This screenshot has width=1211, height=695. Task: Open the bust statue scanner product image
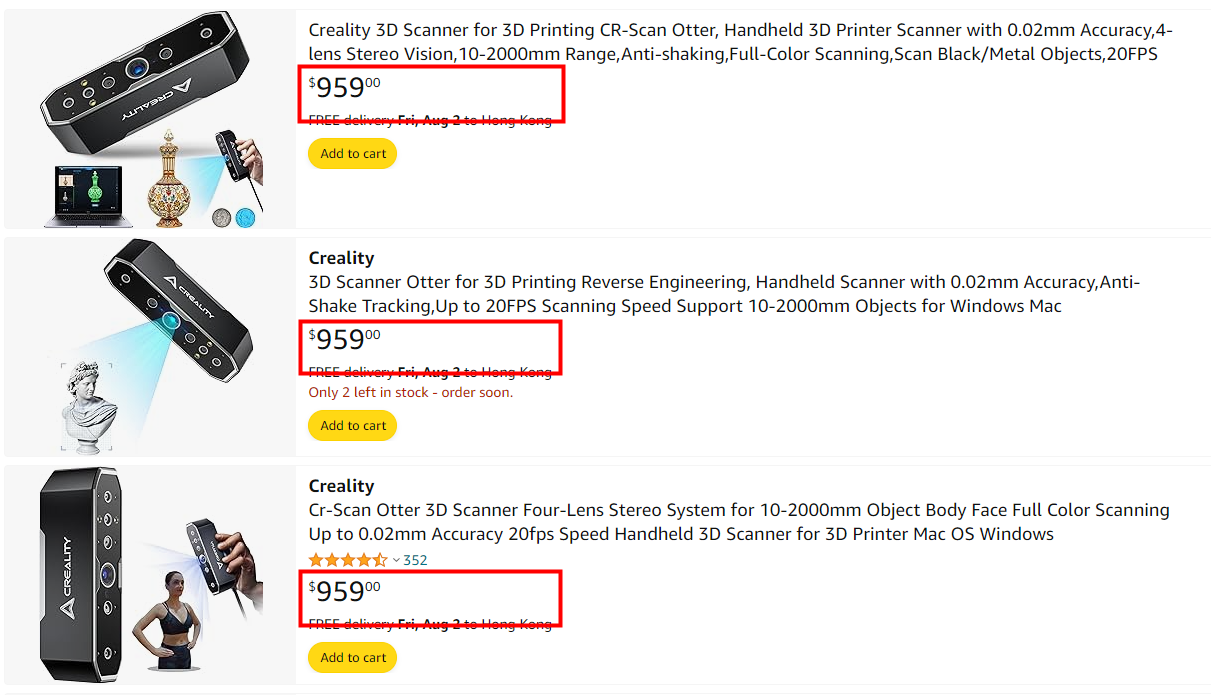coord(152,347)
